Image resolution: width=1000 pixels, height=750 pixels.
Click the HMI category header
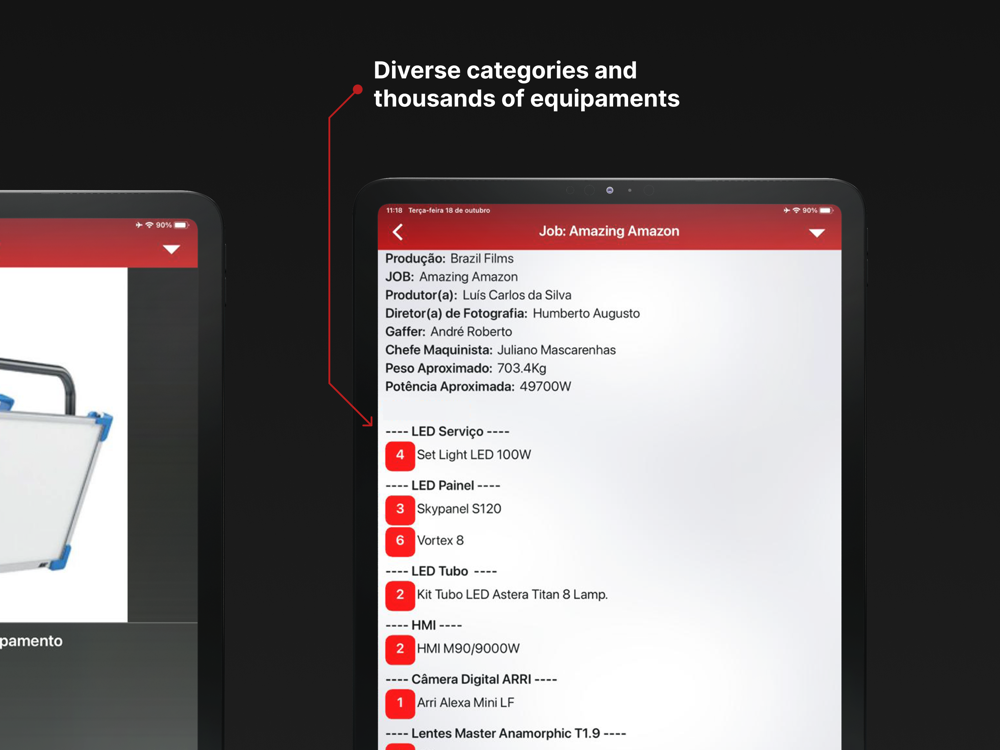[423, 626]
